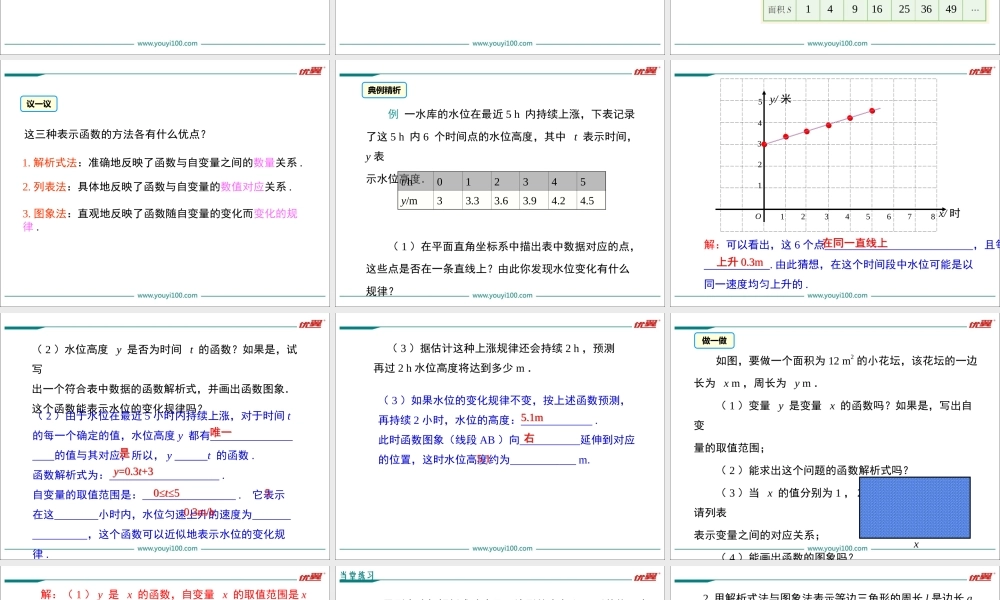Click the origin label O on the graph
This screenshot has height=600, width=1000.
point(757,216)
